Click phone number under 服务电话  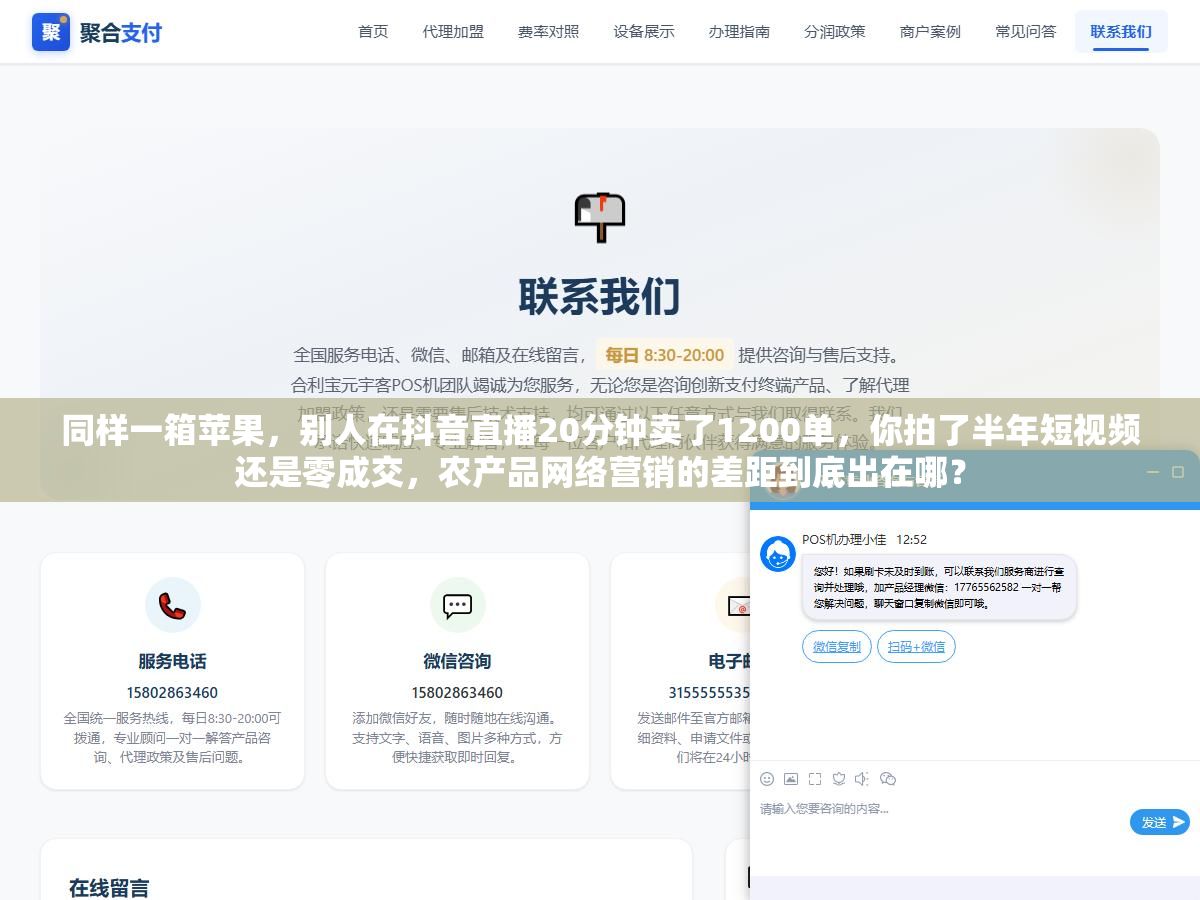point(172,692)
